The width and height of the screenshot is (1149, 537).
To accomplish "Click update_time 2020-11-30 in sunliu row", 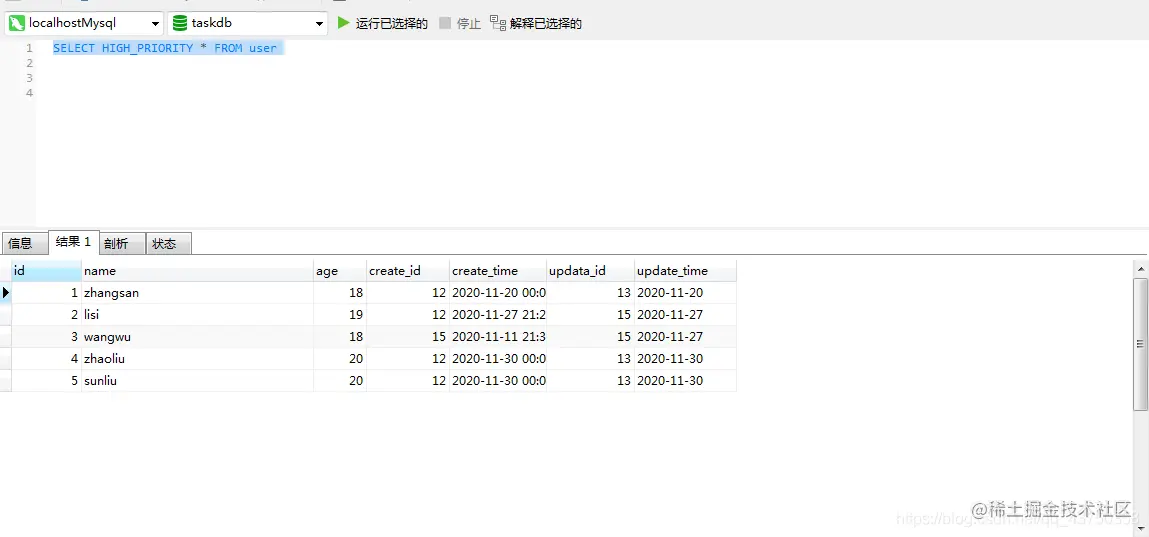I will (686, 381).
